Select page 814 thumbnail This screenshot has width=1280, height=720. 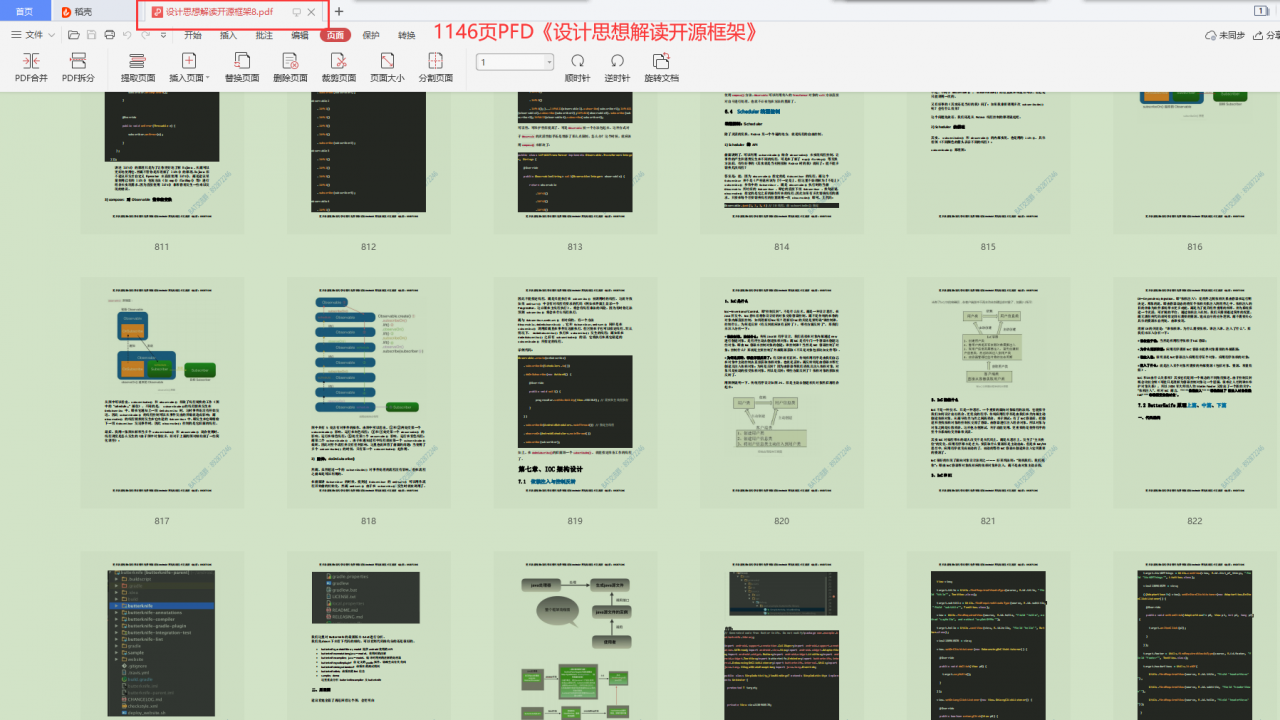click(782, 163)
